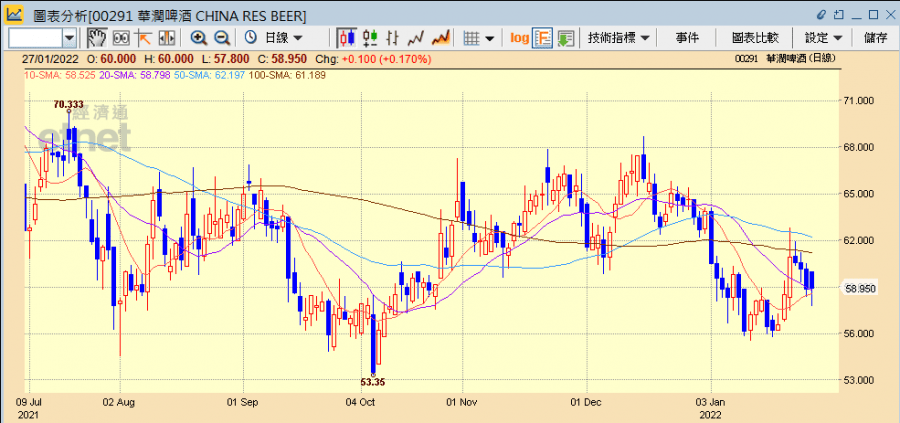
Task: Toggle the green download arrow panel button
Action: [566, 38]
